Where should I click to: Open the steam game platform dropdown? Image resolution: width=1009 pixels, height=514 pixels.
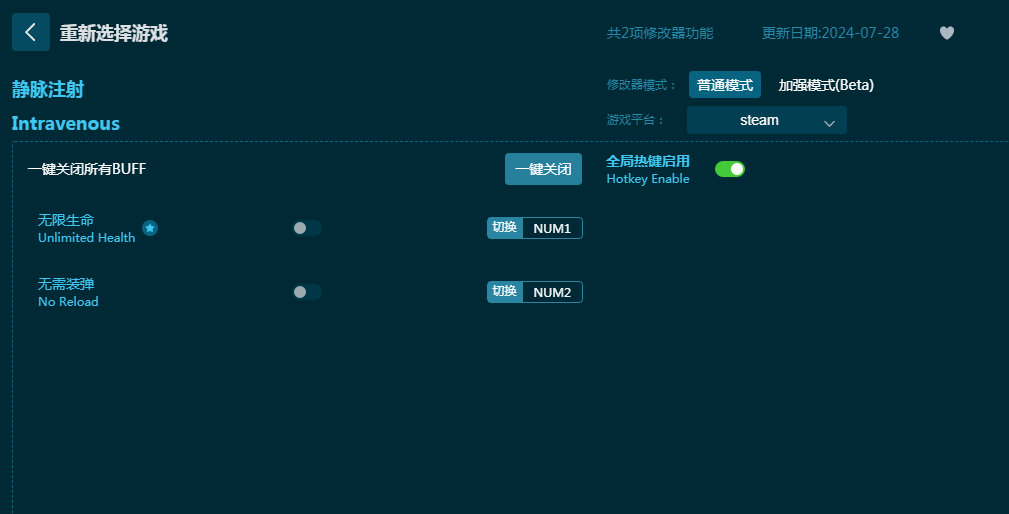point(766,120)
